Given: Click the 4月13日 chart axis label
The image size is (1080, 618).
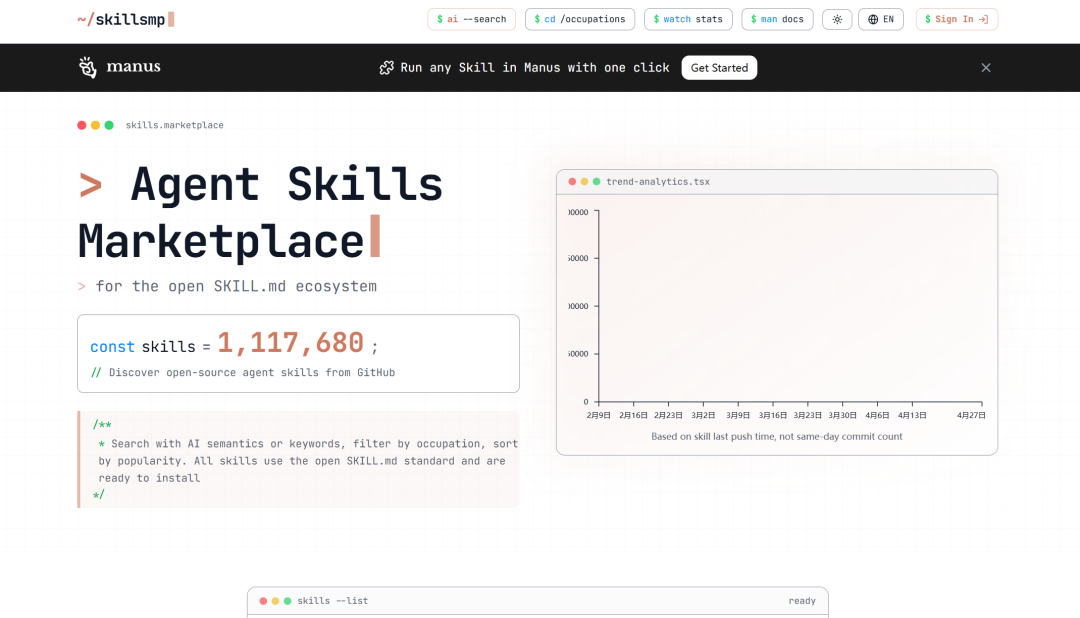Looking at the screenshot, I should (x=912, y=415).
